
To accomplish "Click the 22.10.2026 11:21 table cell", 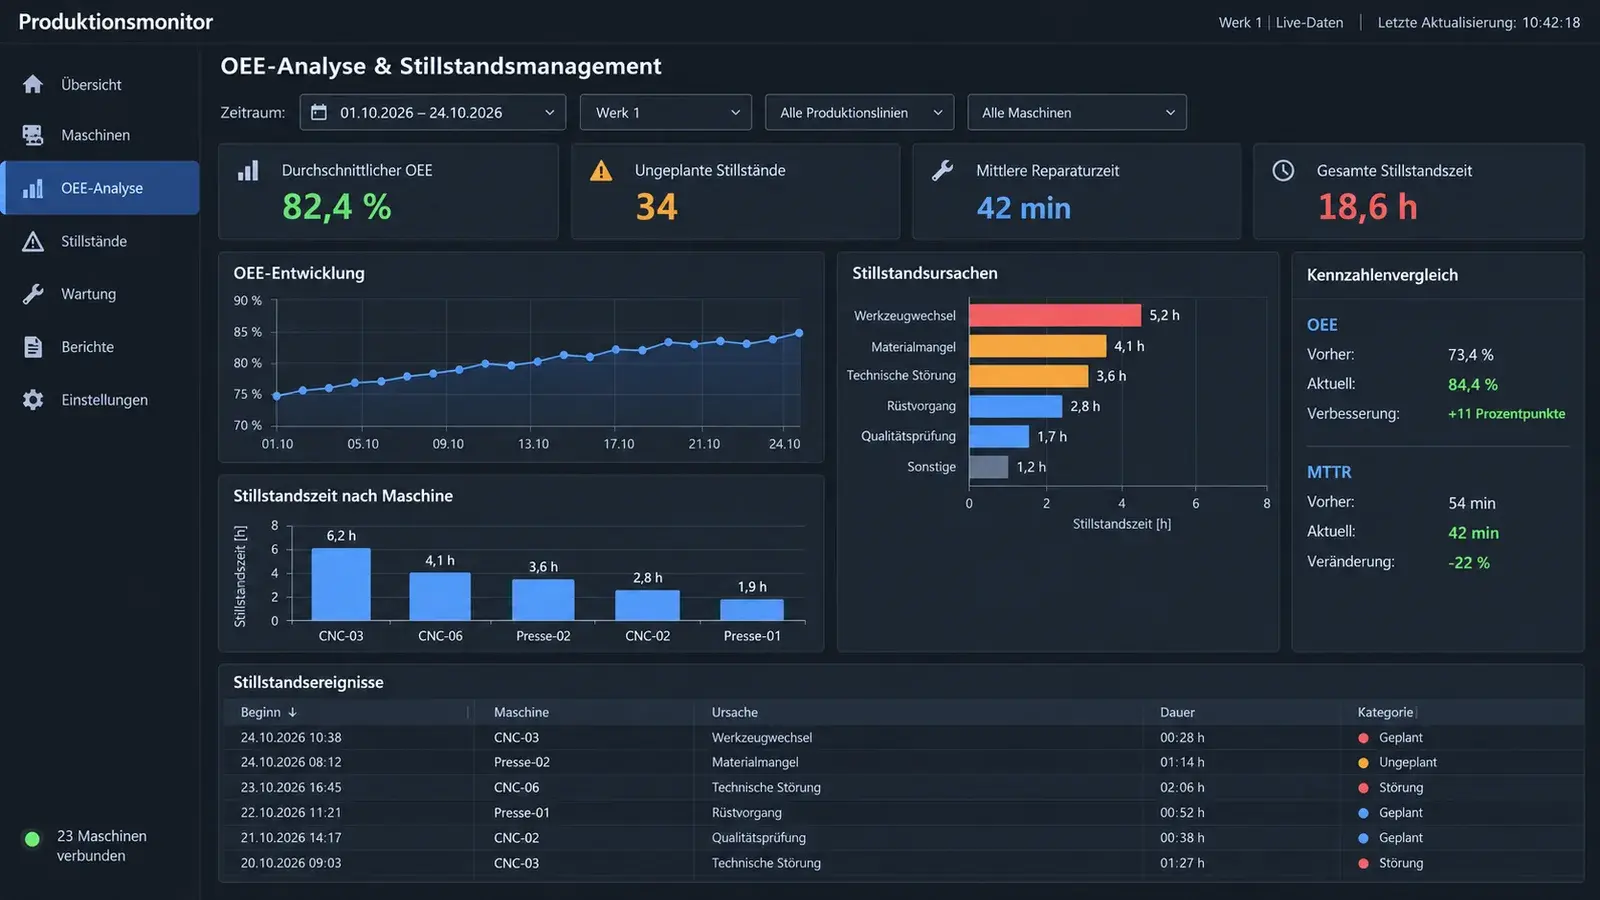I will tap(291, 812).
